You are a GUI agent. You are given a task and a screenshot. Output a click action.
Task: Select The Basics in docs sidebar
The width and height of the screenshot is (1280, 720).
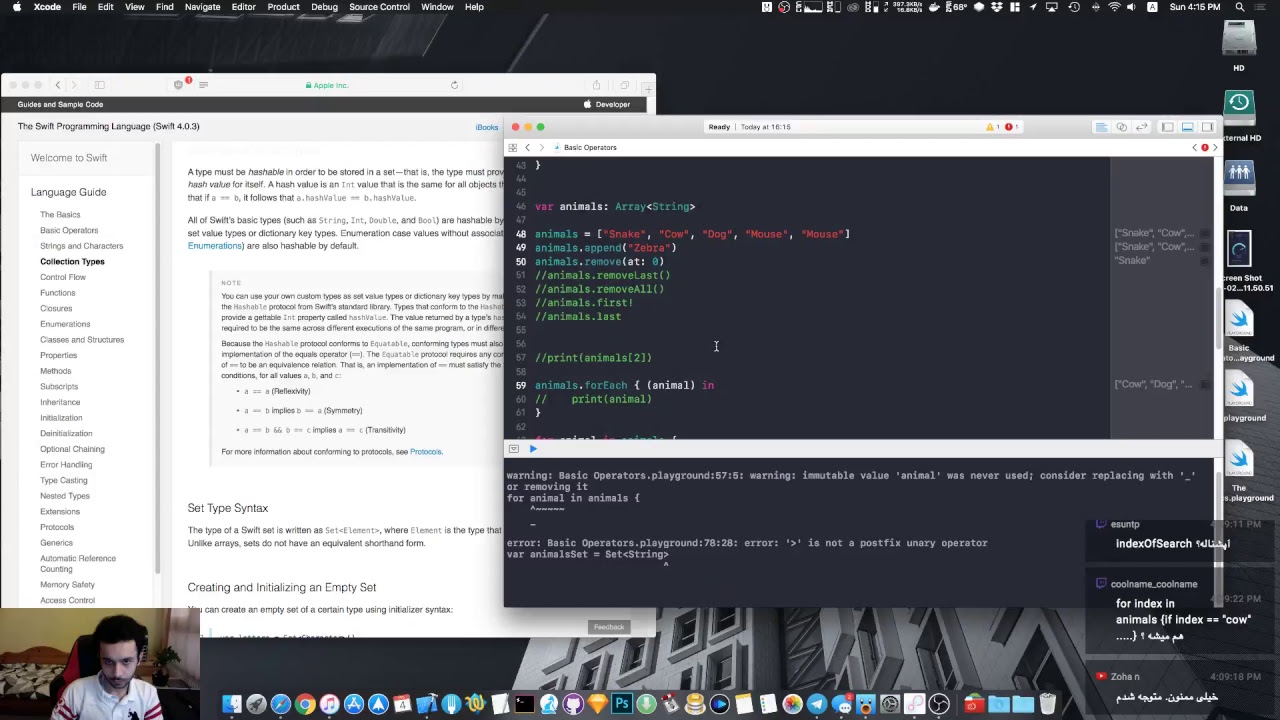pyautogui.click(x=60, y=215)
